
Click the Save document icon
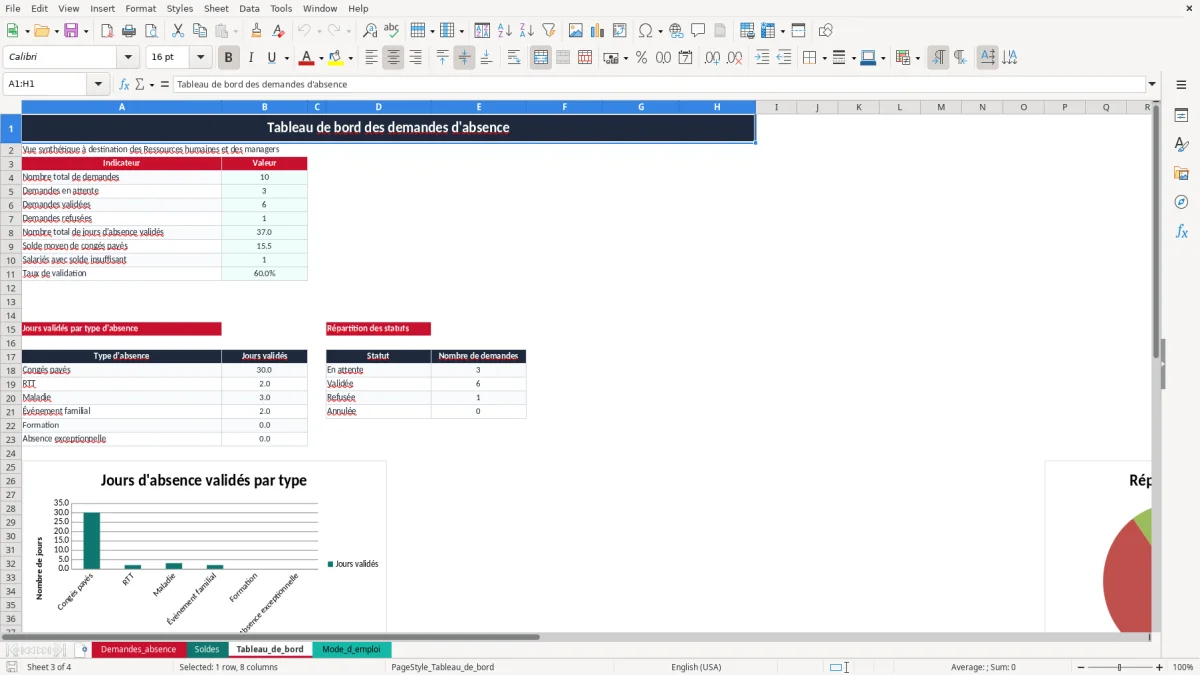[x=71, y=31]
